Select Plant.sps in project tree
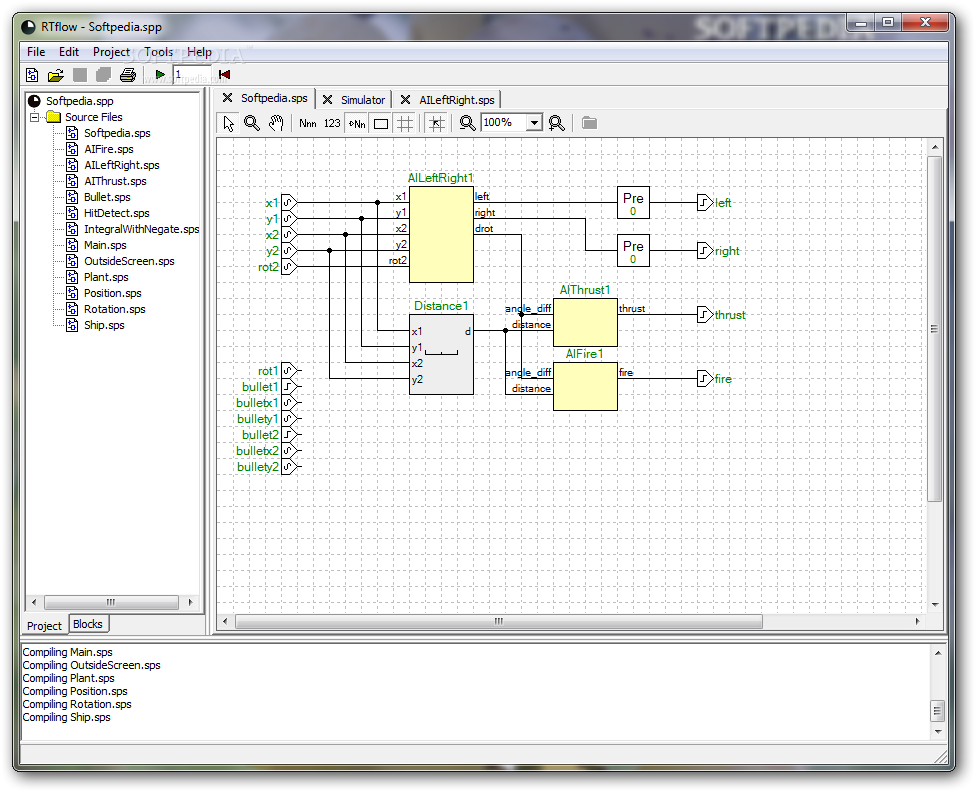The height and width of the screenshot is (792, 976). [x=106, y=277]
